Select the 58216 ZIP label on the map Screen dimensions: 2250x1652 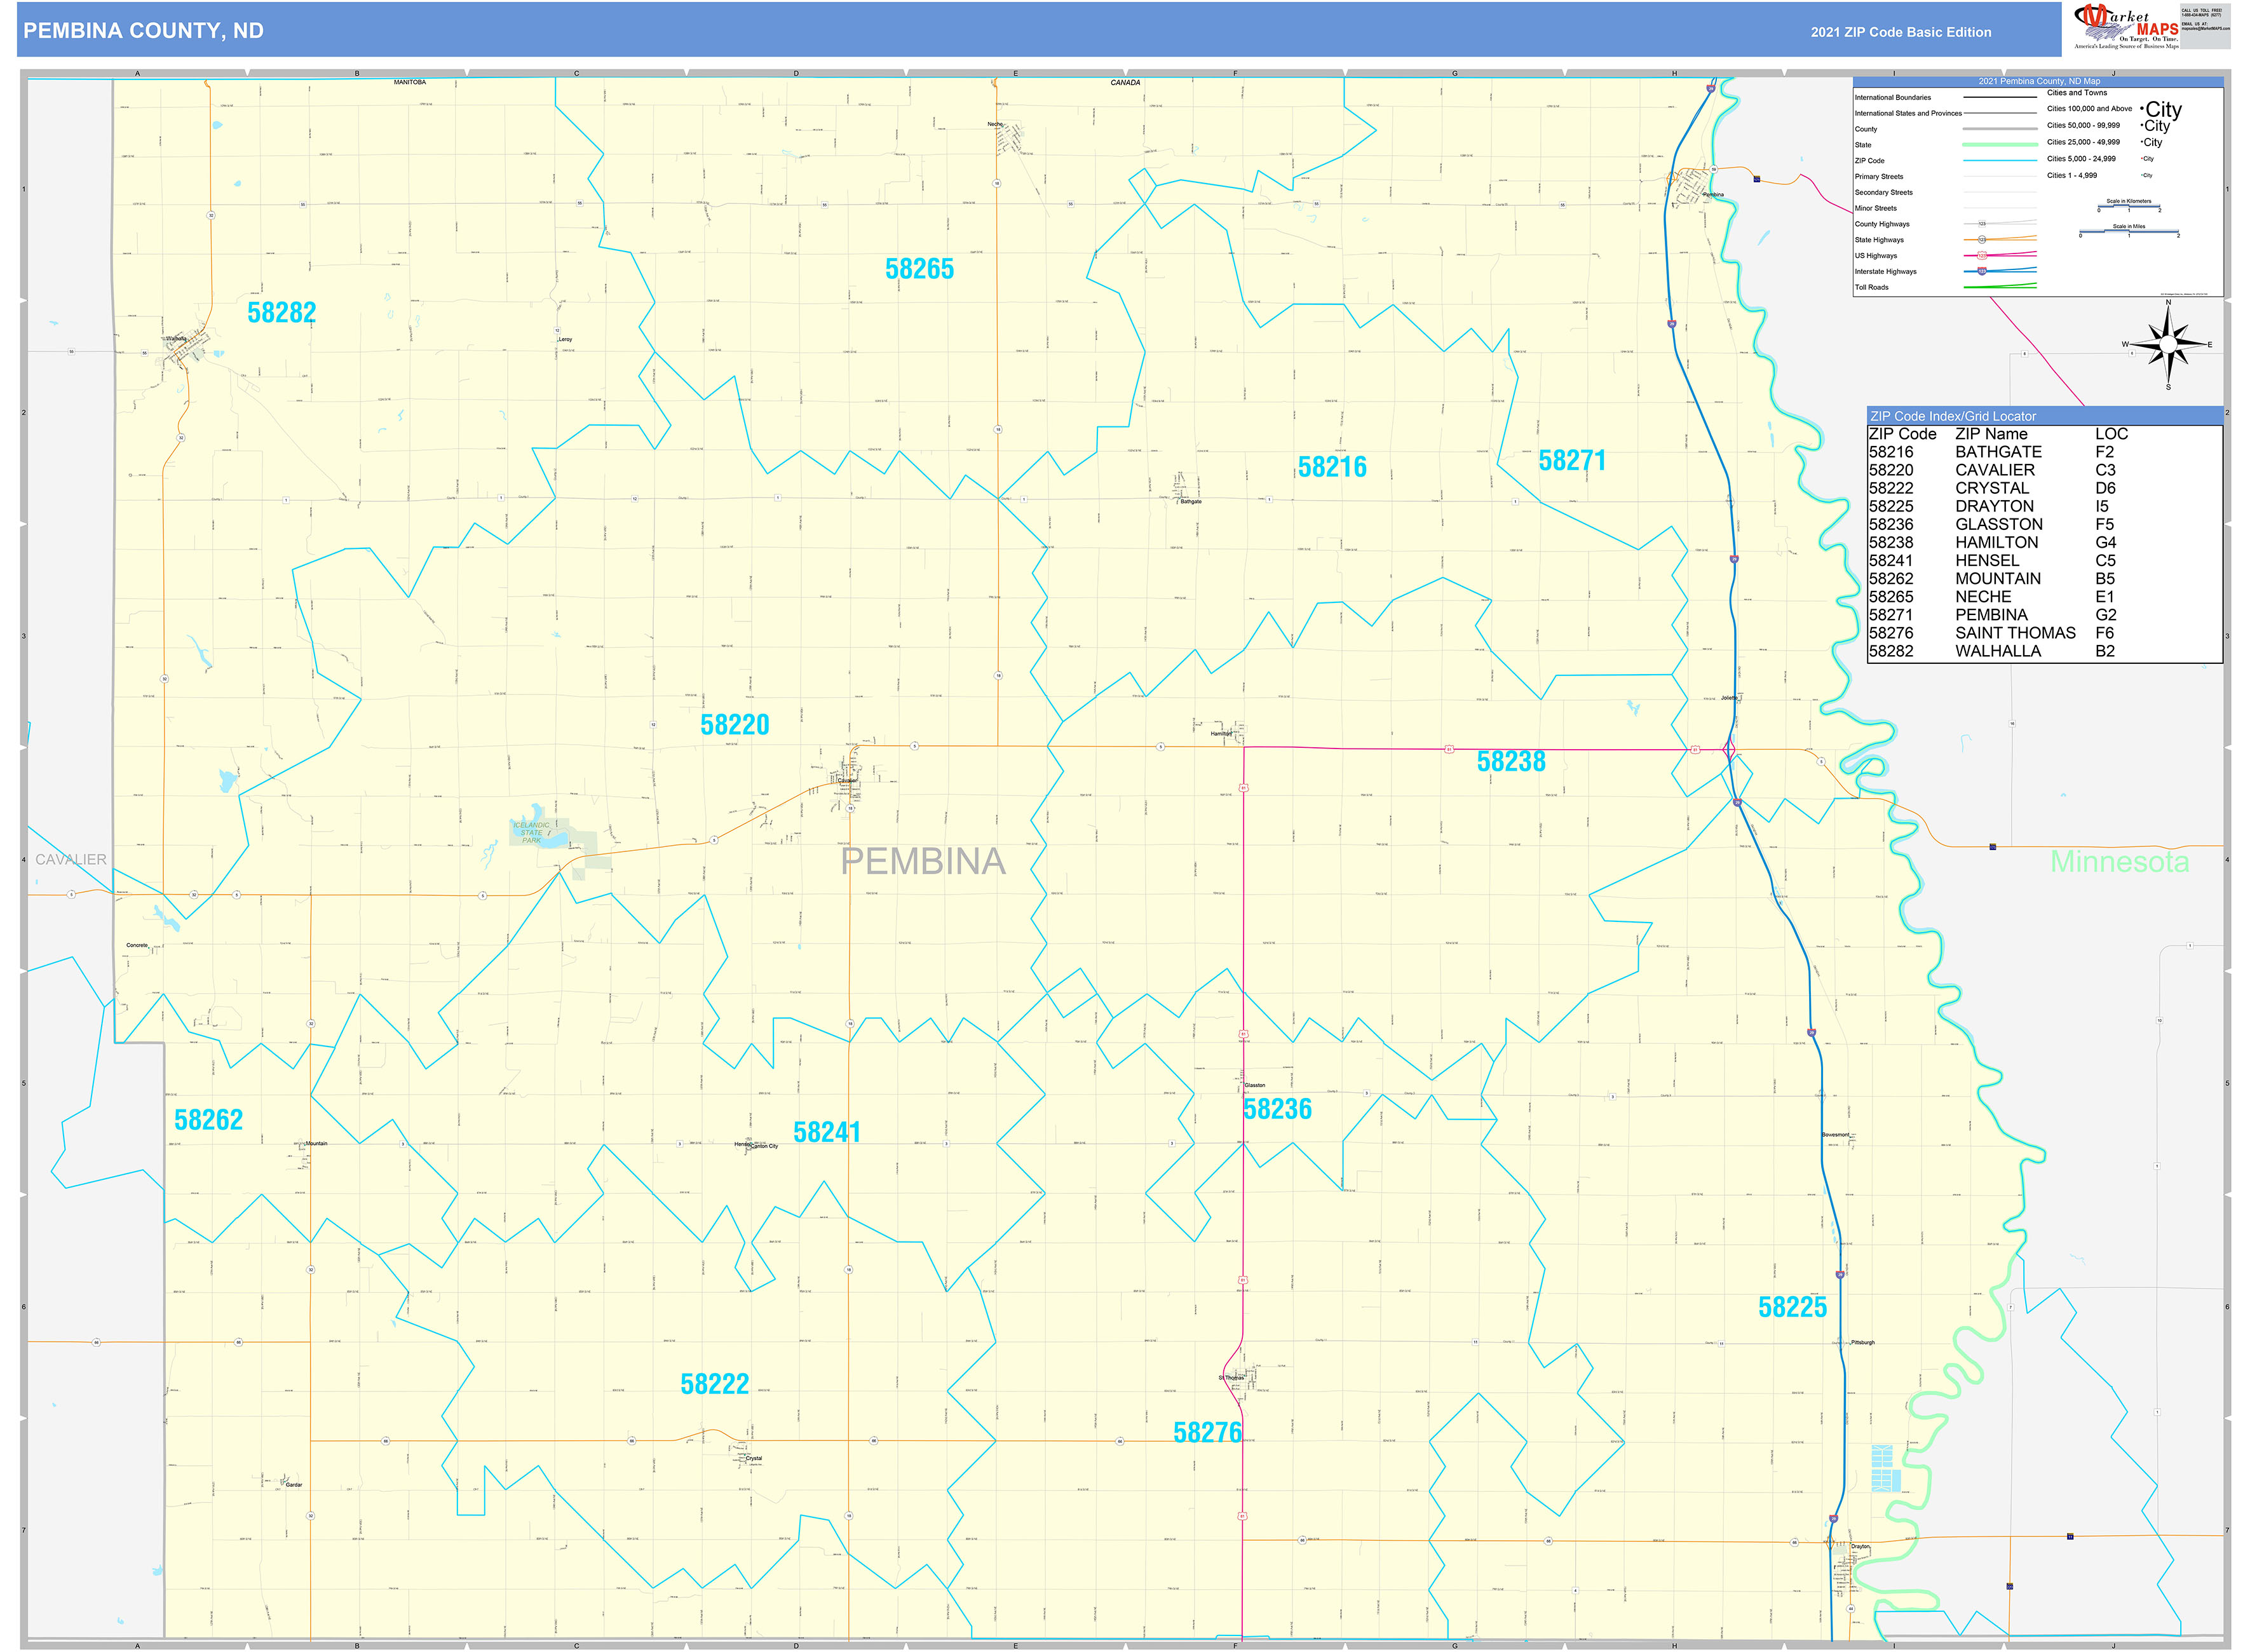pos(1332,467)
